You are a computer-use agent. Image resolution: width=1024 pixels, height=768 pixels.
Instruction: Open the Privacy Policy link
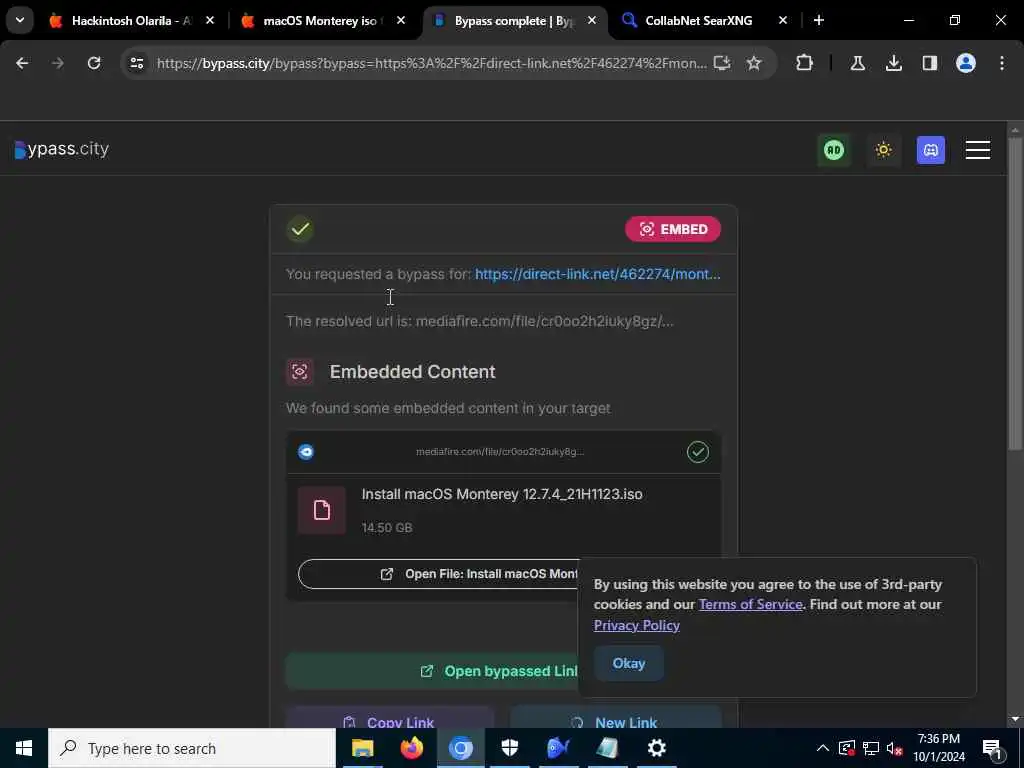(x=637, y=626)
